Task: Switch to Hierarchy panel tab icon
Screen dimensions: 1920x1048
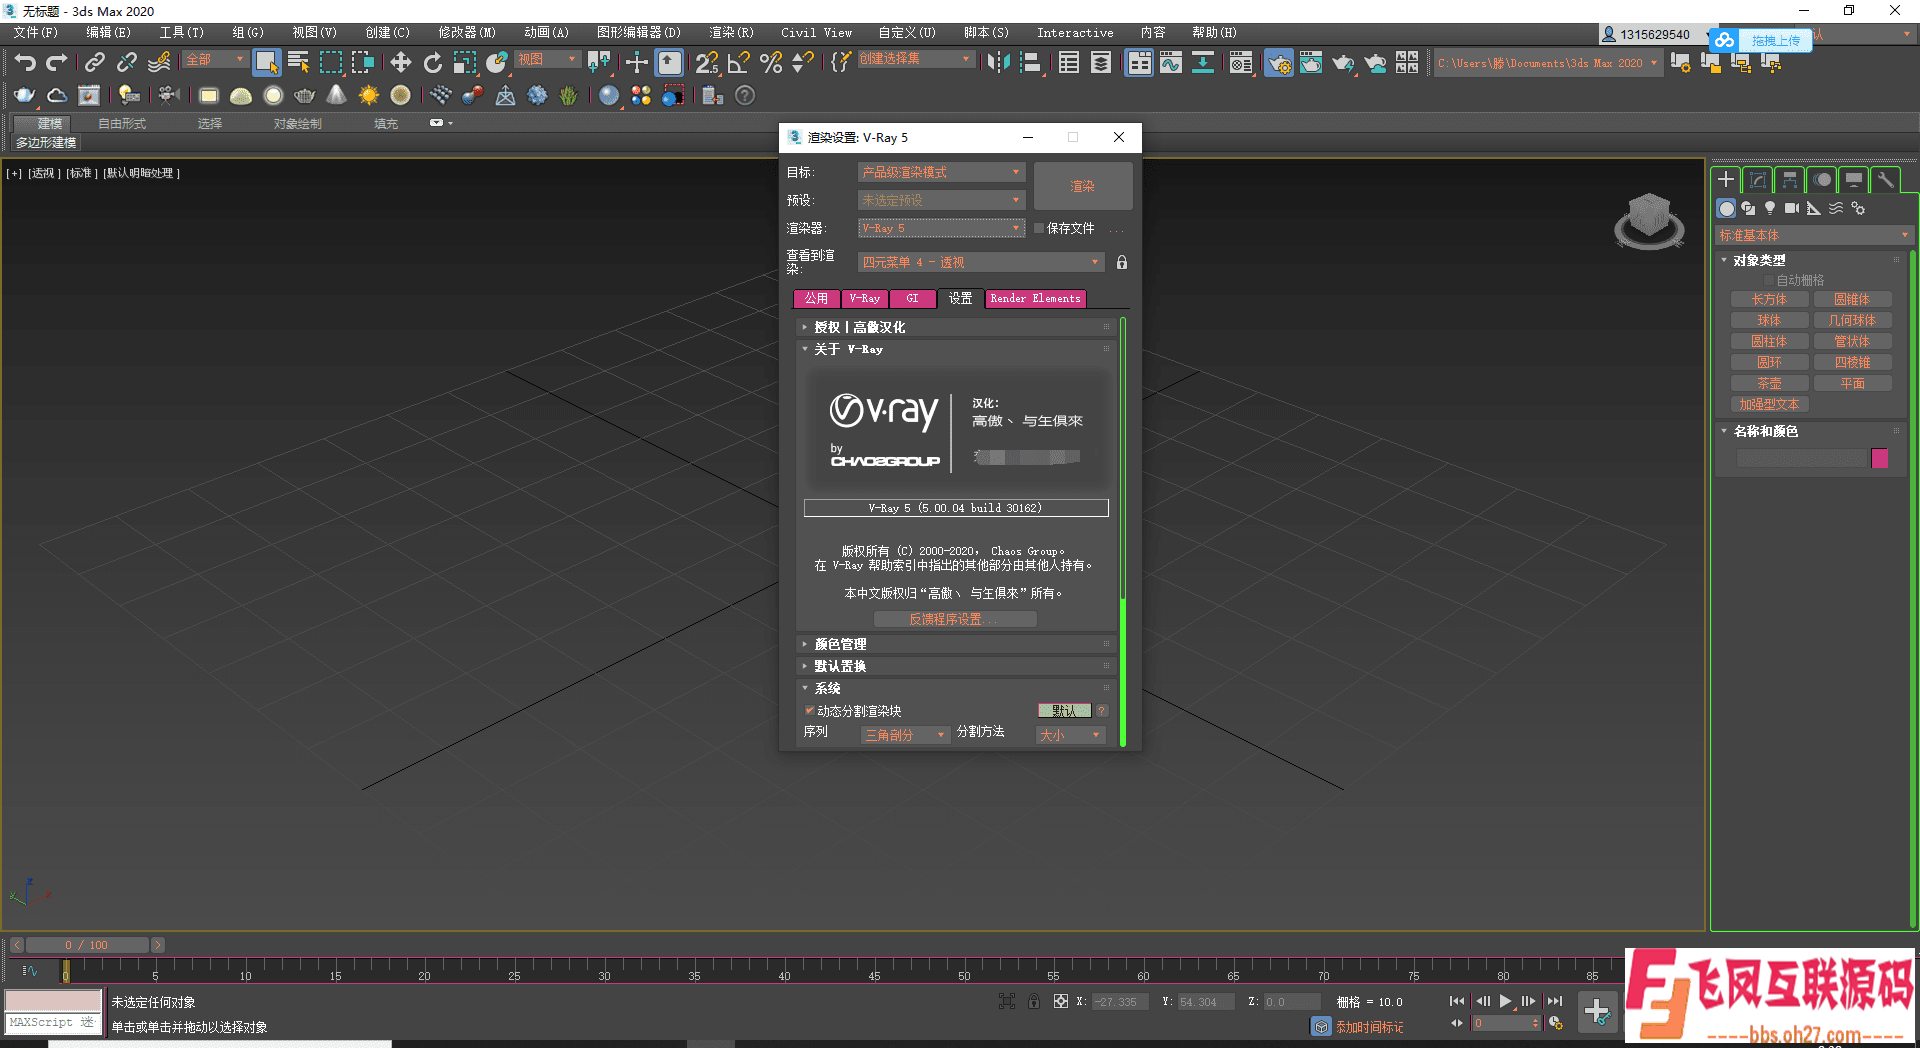Action: 1789,180
